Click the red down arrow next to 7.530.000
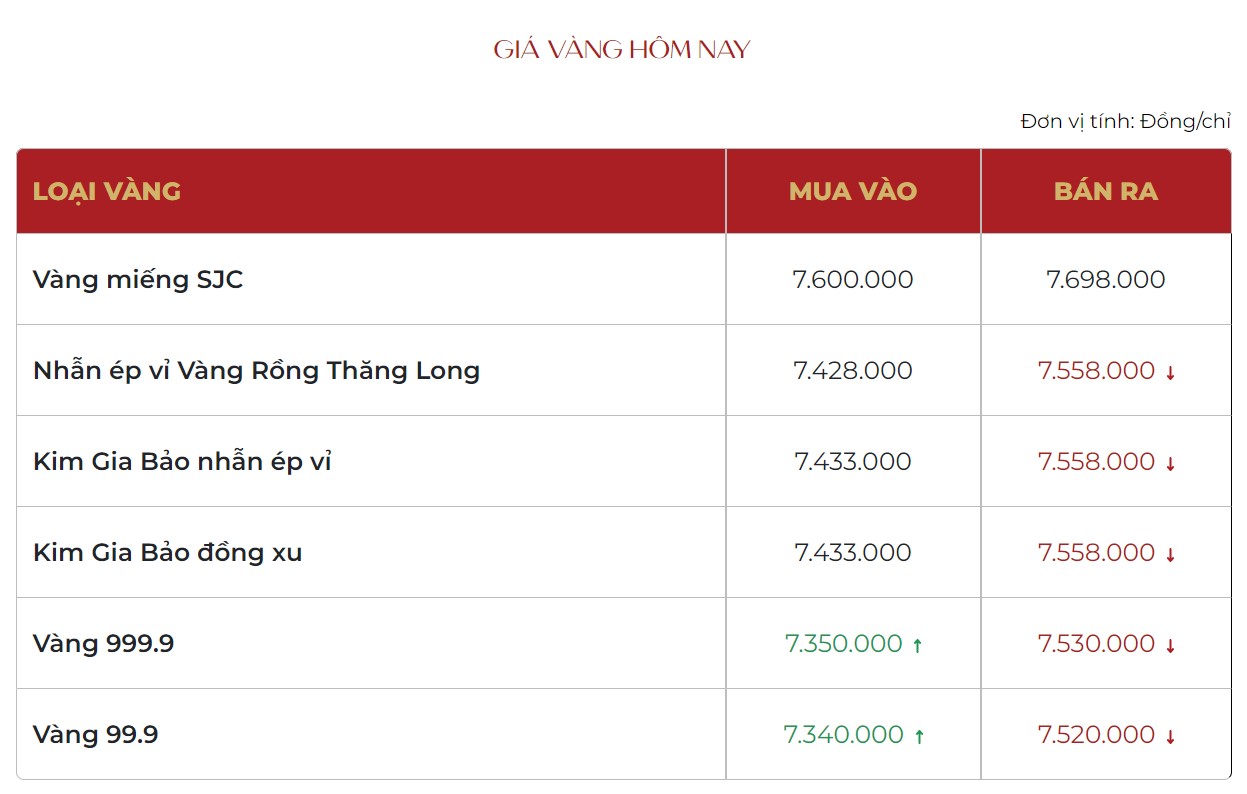Viewport: 1247px width, 794px height. [1170, 645]
